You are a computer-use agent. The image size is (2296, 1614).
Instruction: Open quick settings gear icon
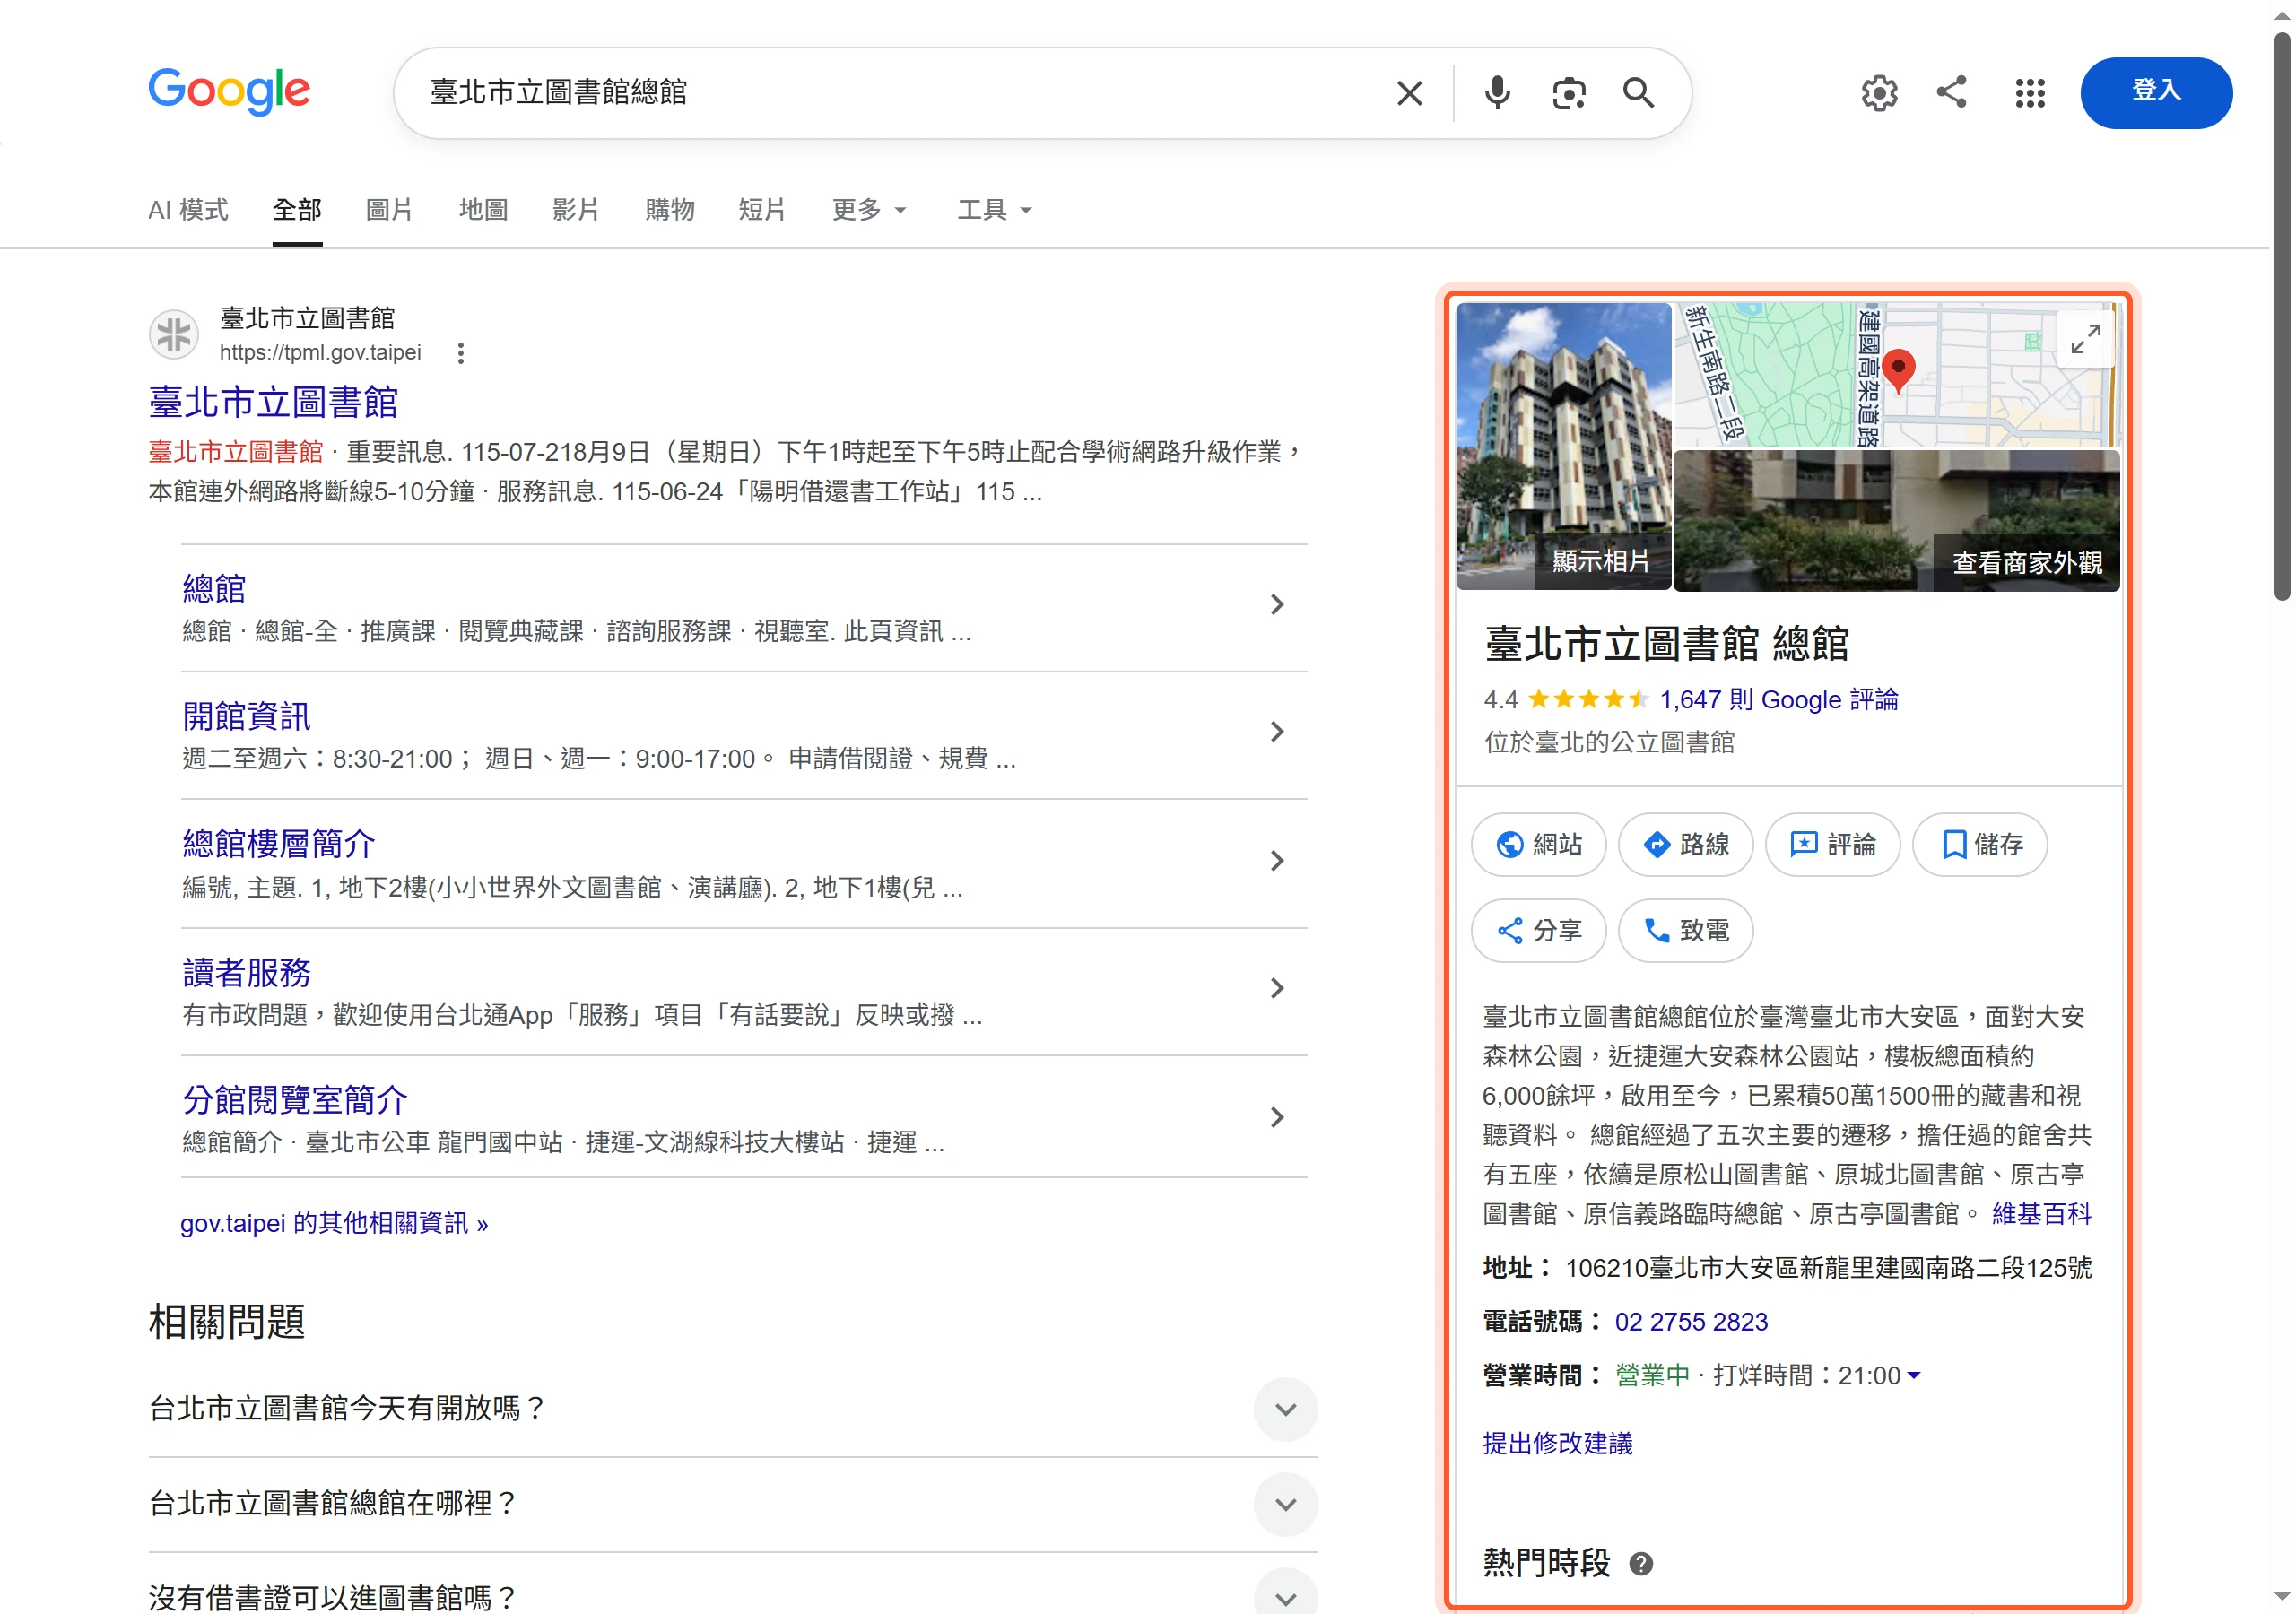pyautogui.click(x=1879, y=93)
